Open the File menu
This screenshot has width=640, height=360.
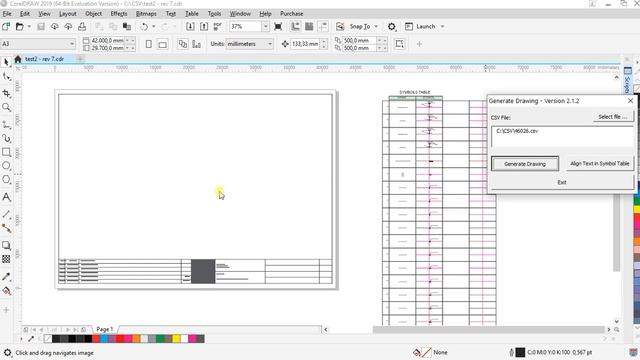[x=7, y=13]
